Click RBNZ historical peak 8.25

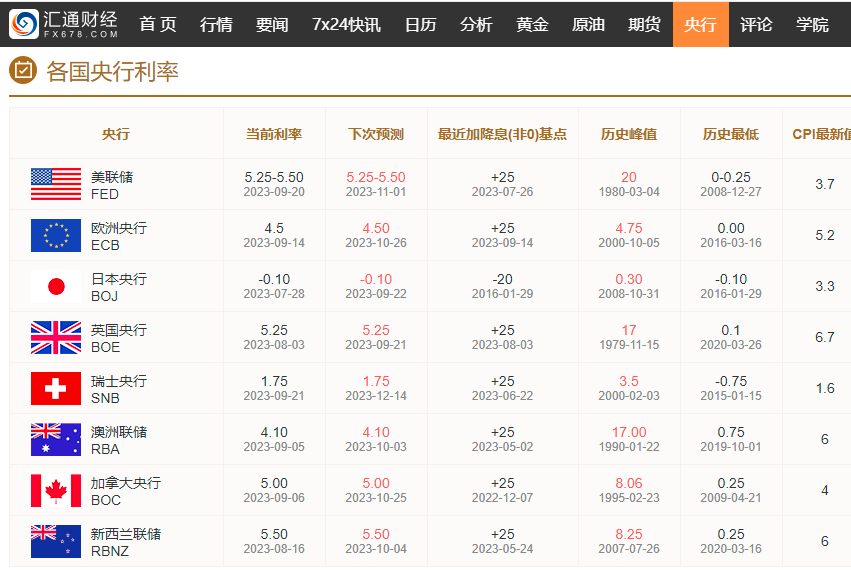point(629,534)
